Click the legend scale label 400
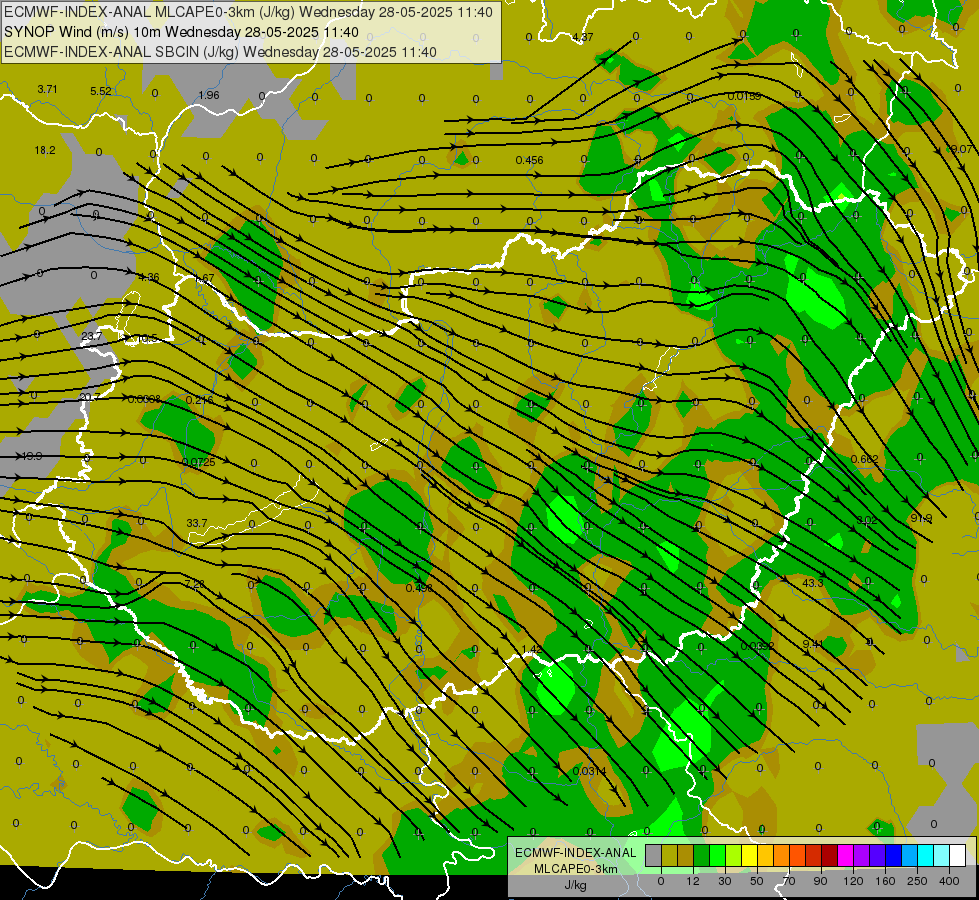The width and height of the screenshot is (979, 900). point(949,881)
